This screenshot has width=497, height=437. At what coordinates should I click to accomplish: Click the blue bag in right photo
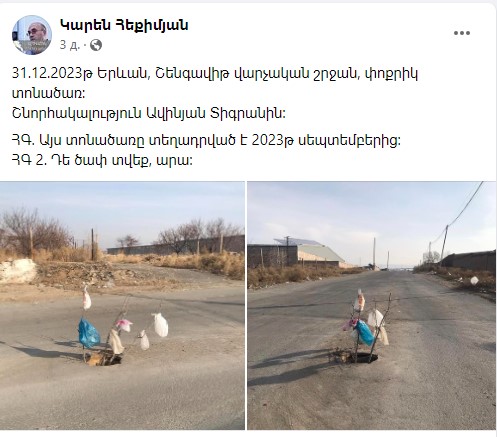(364, 333)
